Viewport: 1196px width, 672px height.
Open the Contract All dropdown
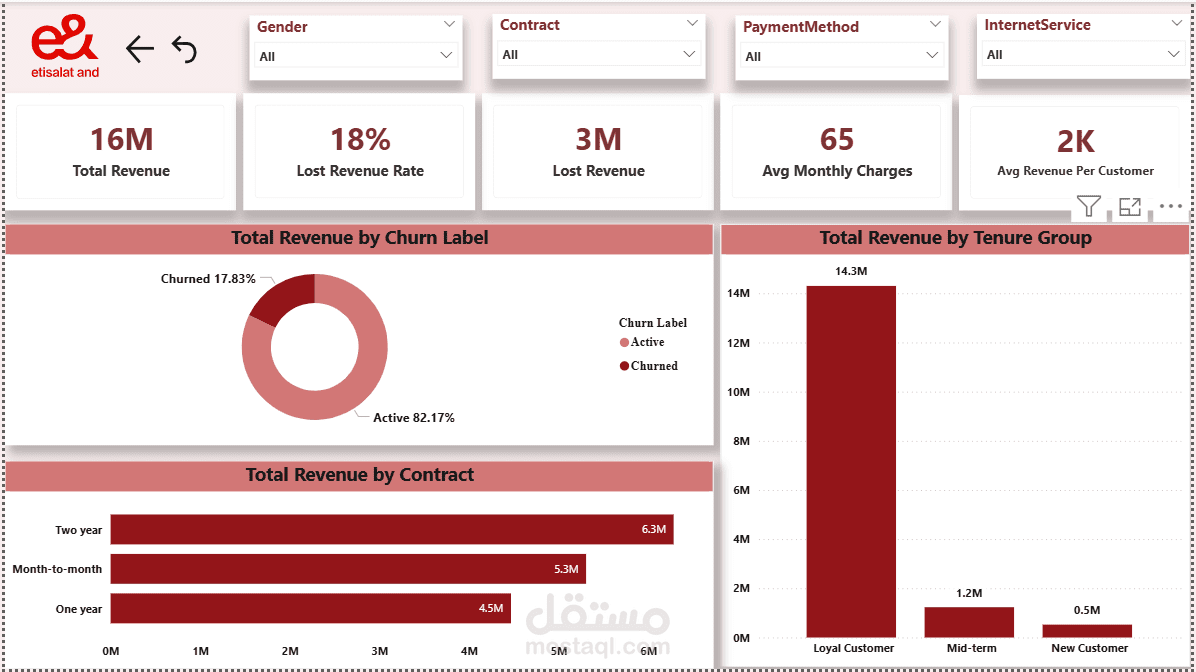point(599,54)
